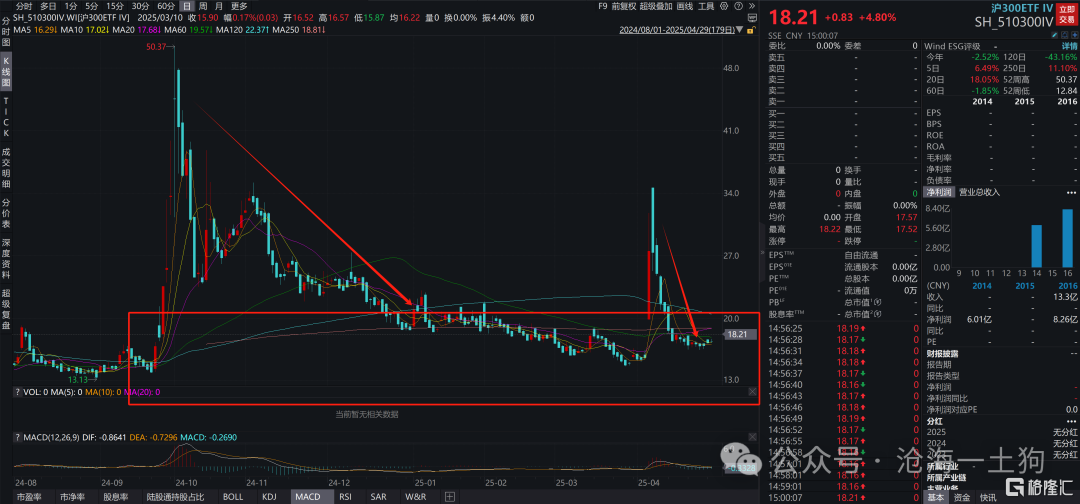
Task: Select the monthly 月 K-line period
Action: pos(218,6)
